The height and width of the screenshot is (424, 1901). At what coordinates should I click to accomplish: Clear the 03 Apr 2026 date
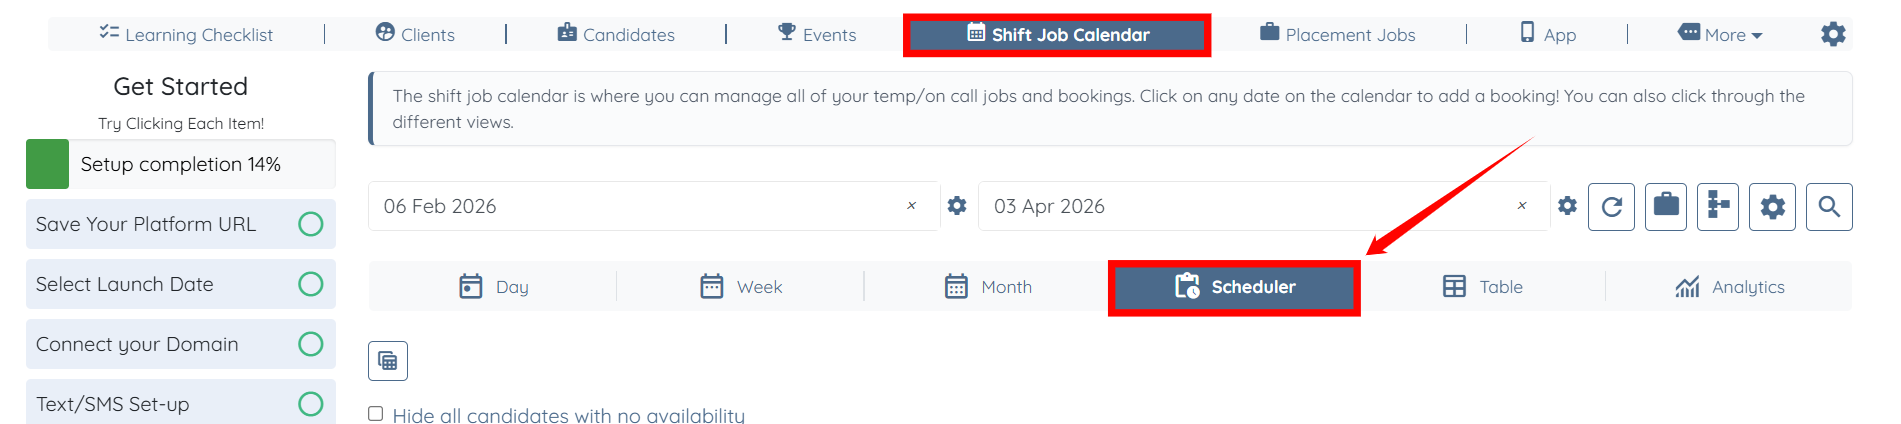(1521, 206)
